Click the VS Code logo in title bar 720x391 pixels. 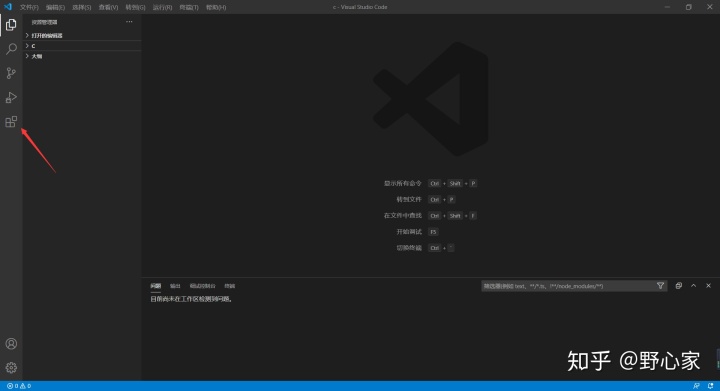[8, 7]
